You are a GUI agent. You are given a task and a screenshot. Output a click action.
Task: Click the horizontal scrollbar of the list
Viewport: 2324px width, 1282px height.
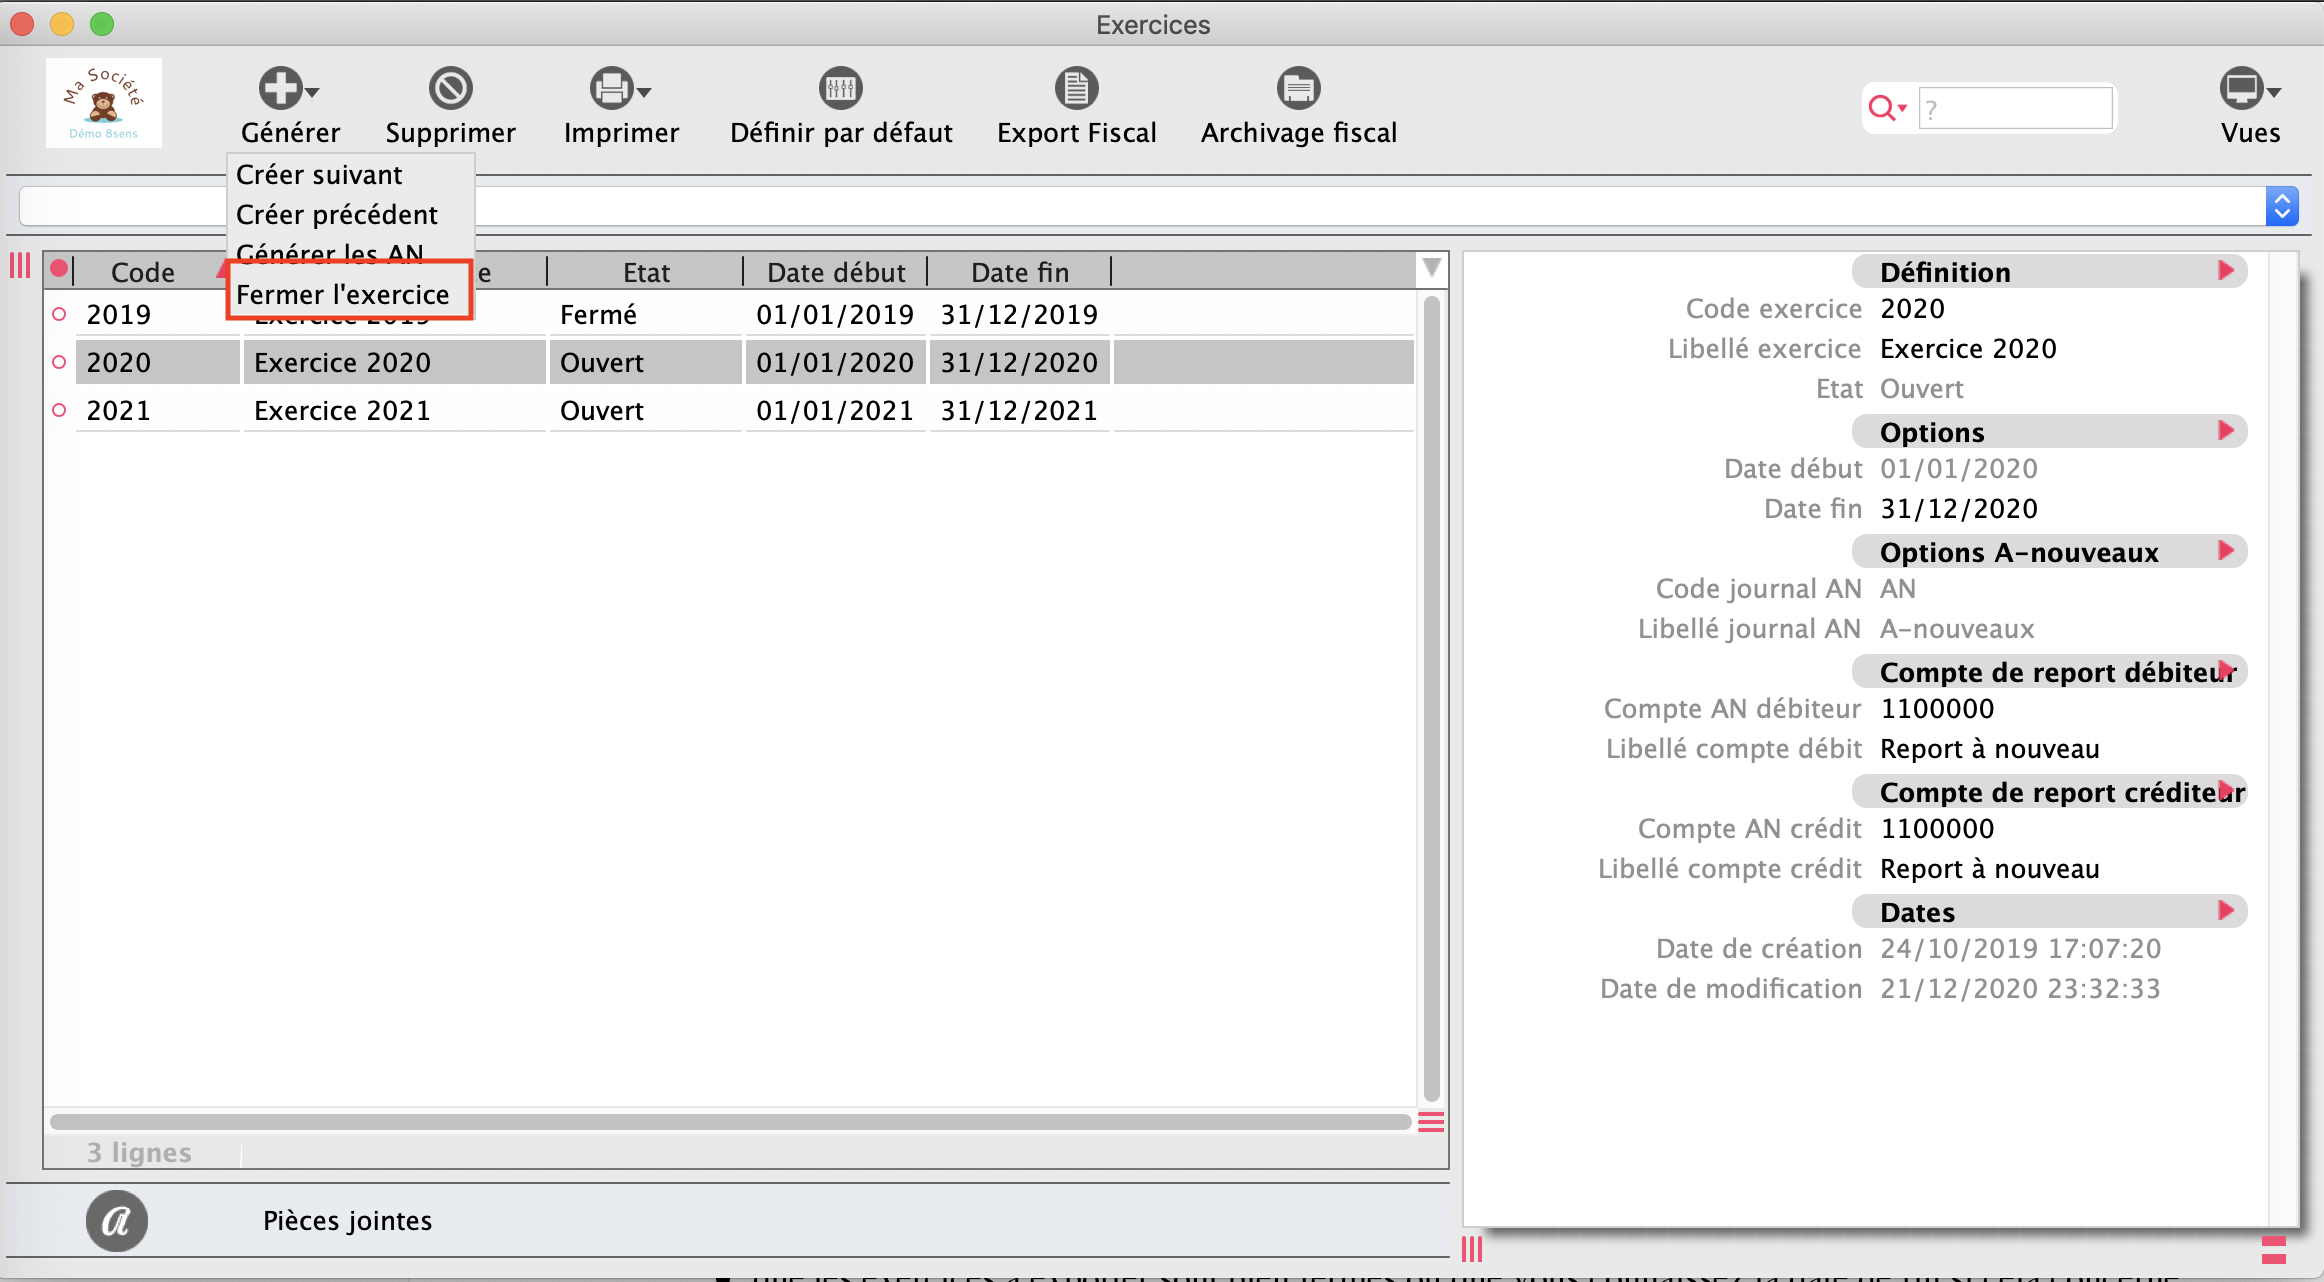730,1122
